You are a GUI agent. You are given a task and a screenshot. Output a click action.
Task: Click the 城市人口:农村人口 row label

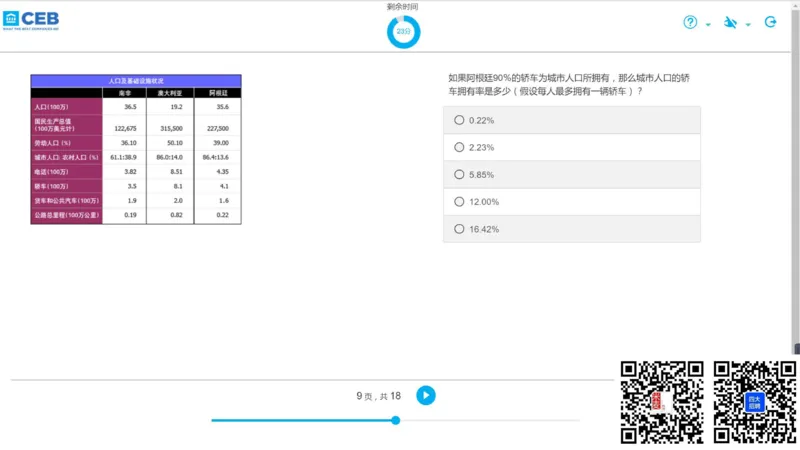pos(66,157)
